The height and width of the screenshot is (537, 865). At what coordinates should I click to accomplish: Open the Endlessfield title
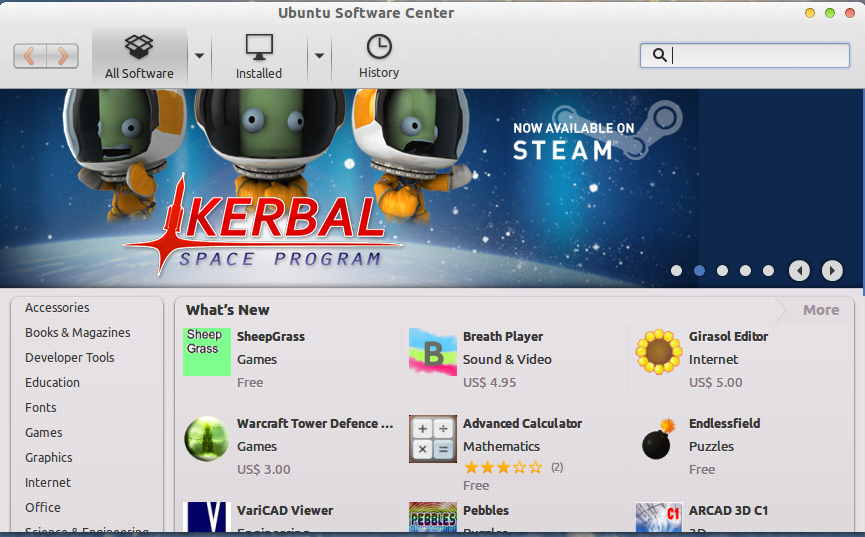(724, 423)
